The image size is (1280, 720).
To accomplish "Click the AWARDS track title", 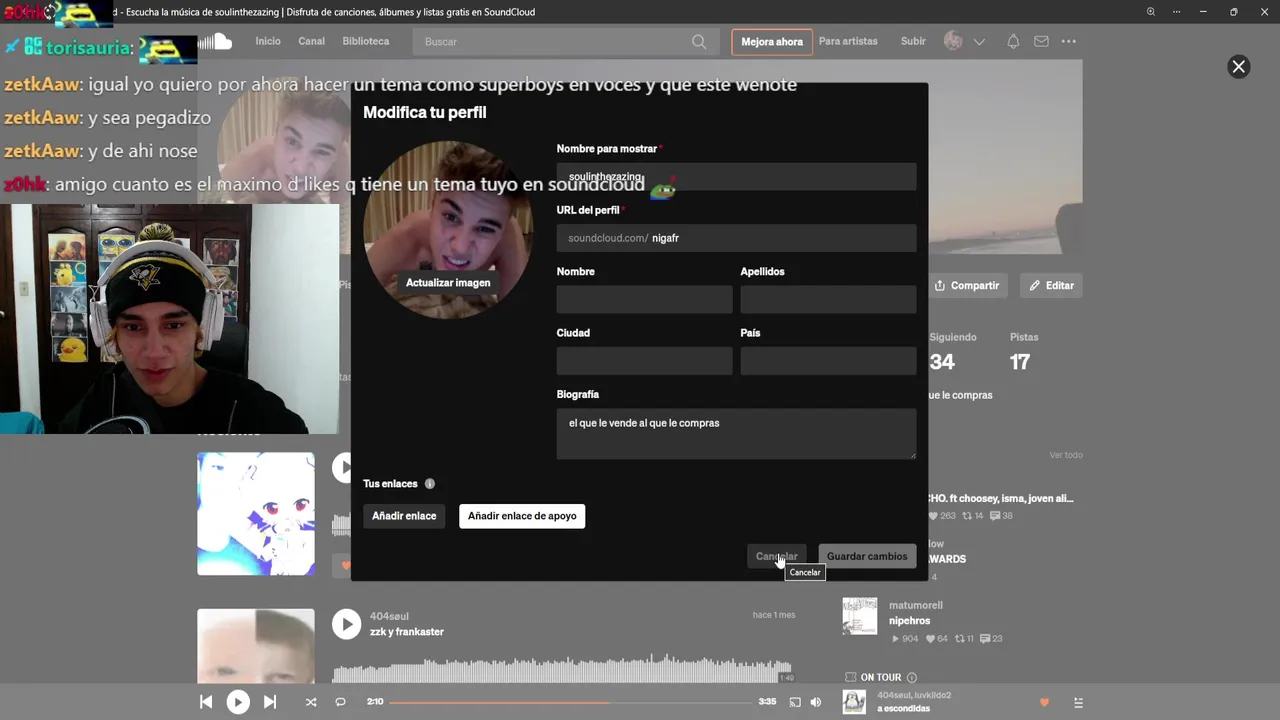I will (947, 559).
